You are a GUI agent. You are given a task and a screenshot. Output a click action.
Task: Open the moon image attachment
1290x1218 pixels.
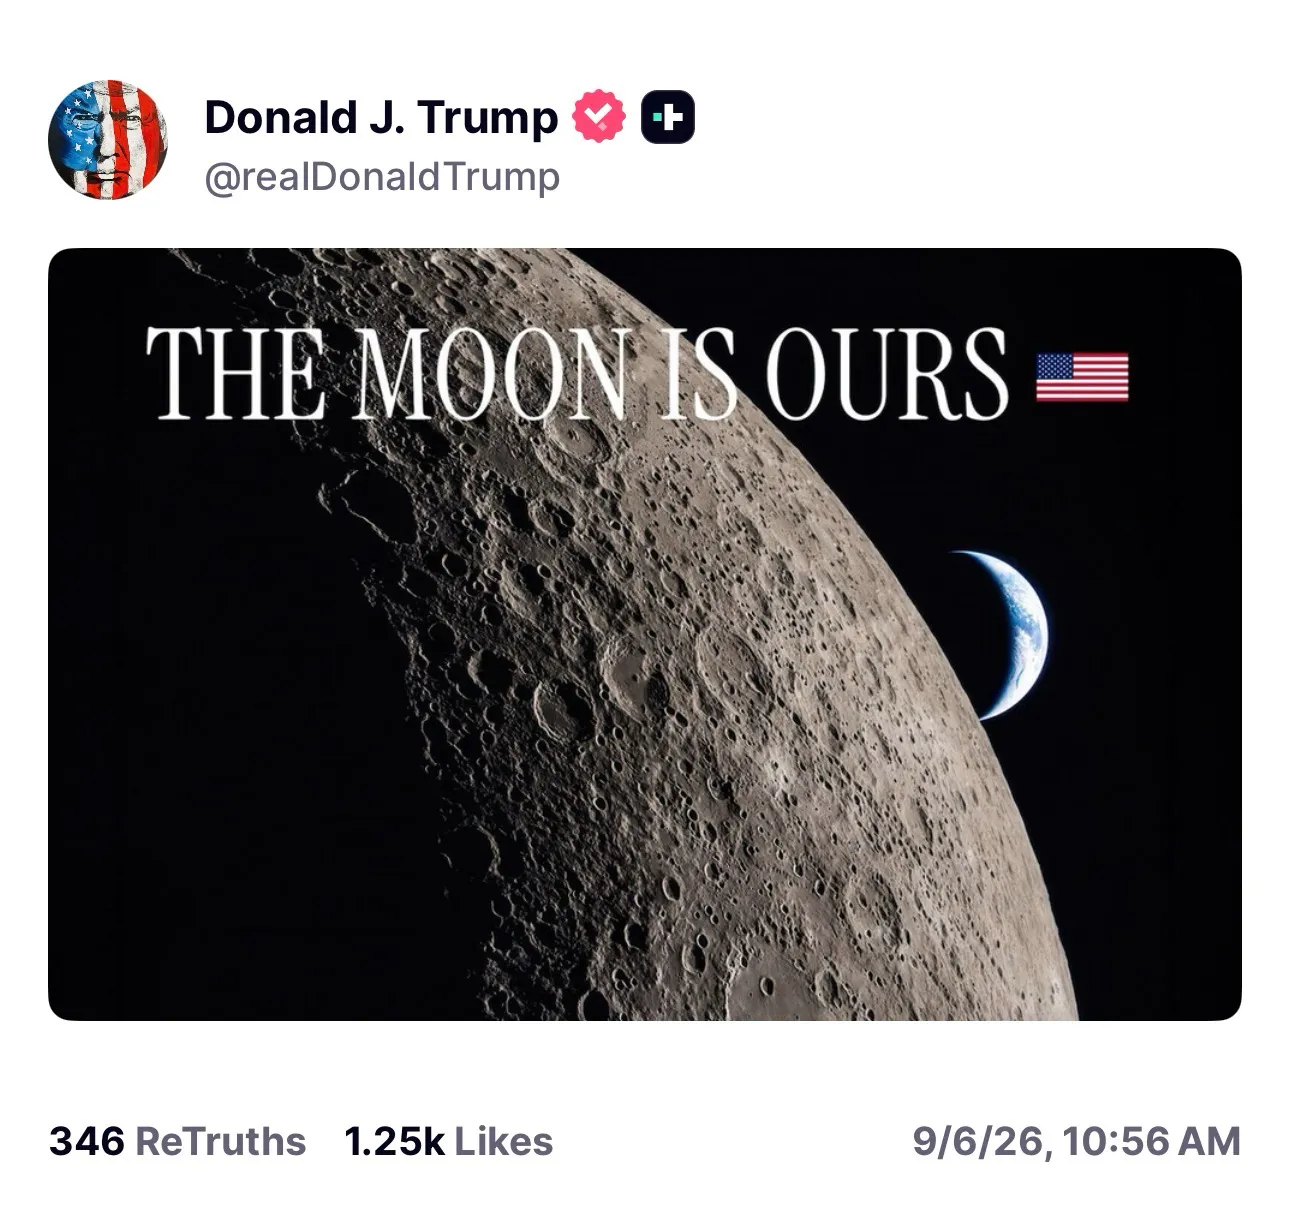pos(645,634)
